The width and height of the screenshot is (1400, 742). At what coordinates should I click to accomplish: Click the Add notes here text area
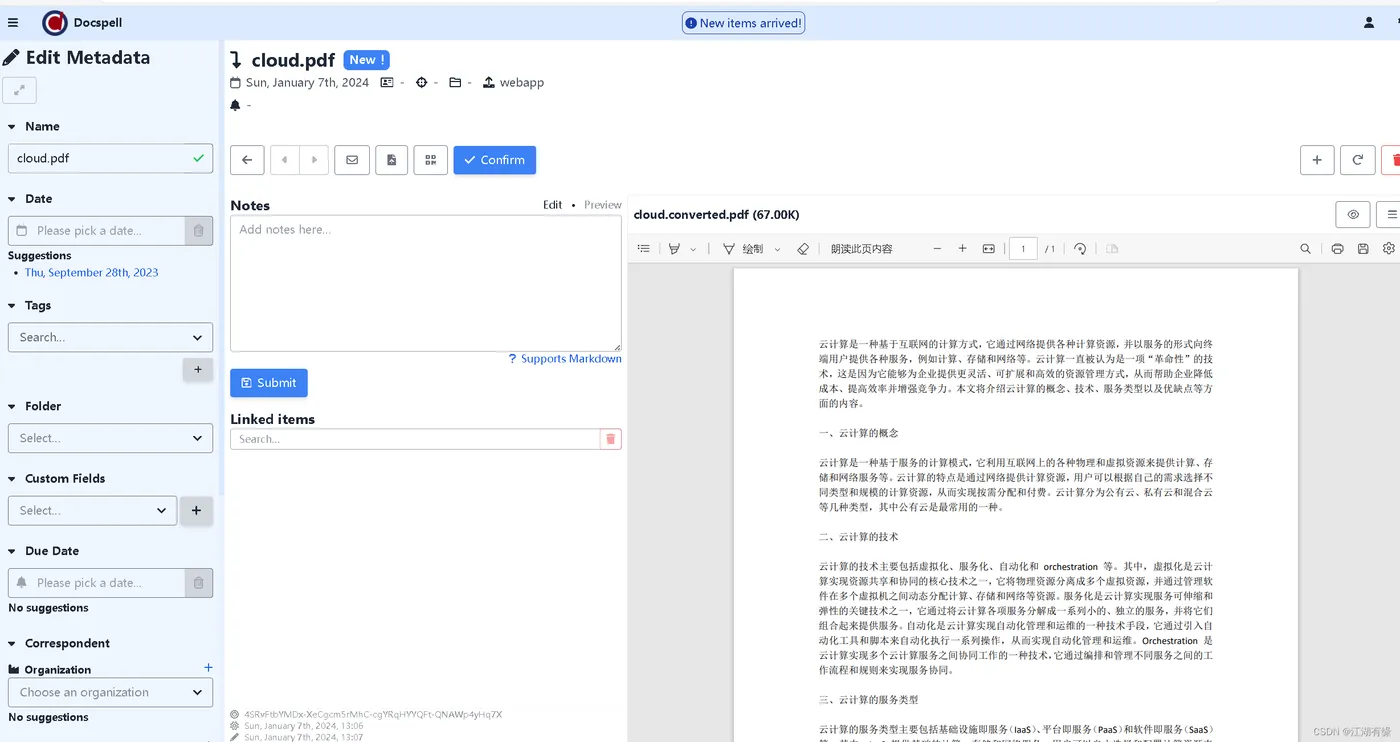(x=426, y=284)
